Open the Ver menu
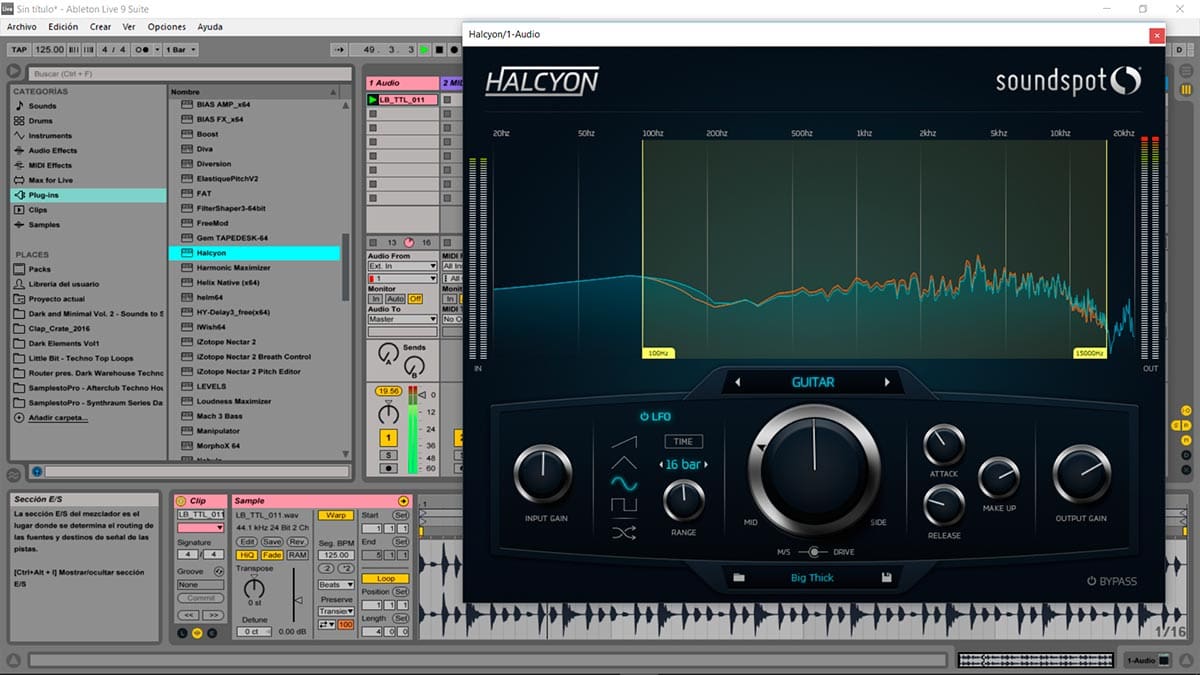The height and width of the screenshot is (675, 1200). [x=129, y=26]
